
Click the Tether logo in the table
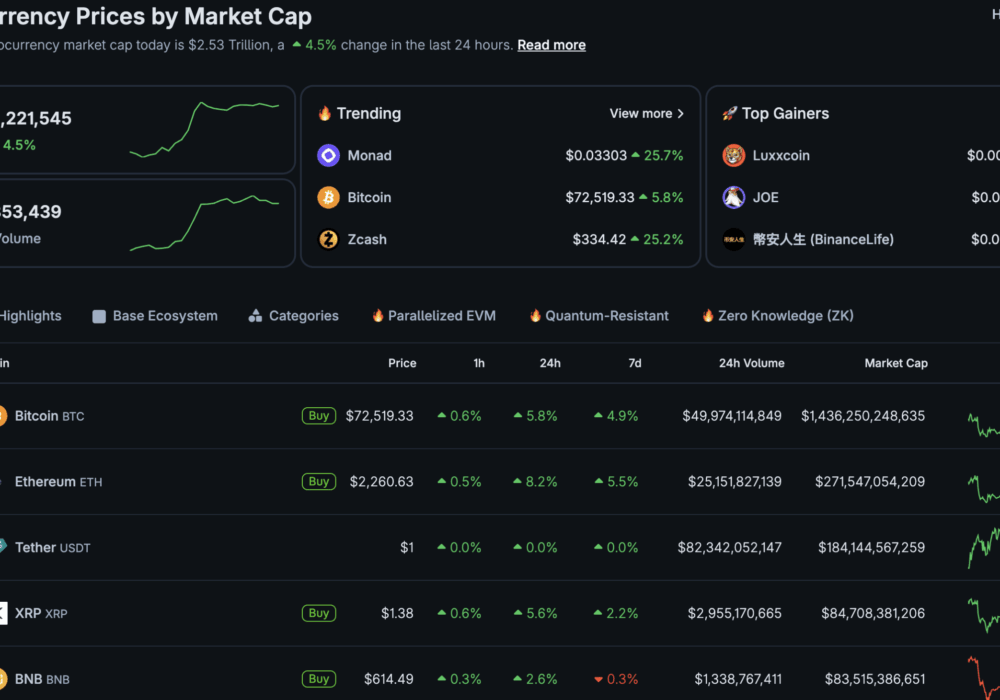point(2,547)
